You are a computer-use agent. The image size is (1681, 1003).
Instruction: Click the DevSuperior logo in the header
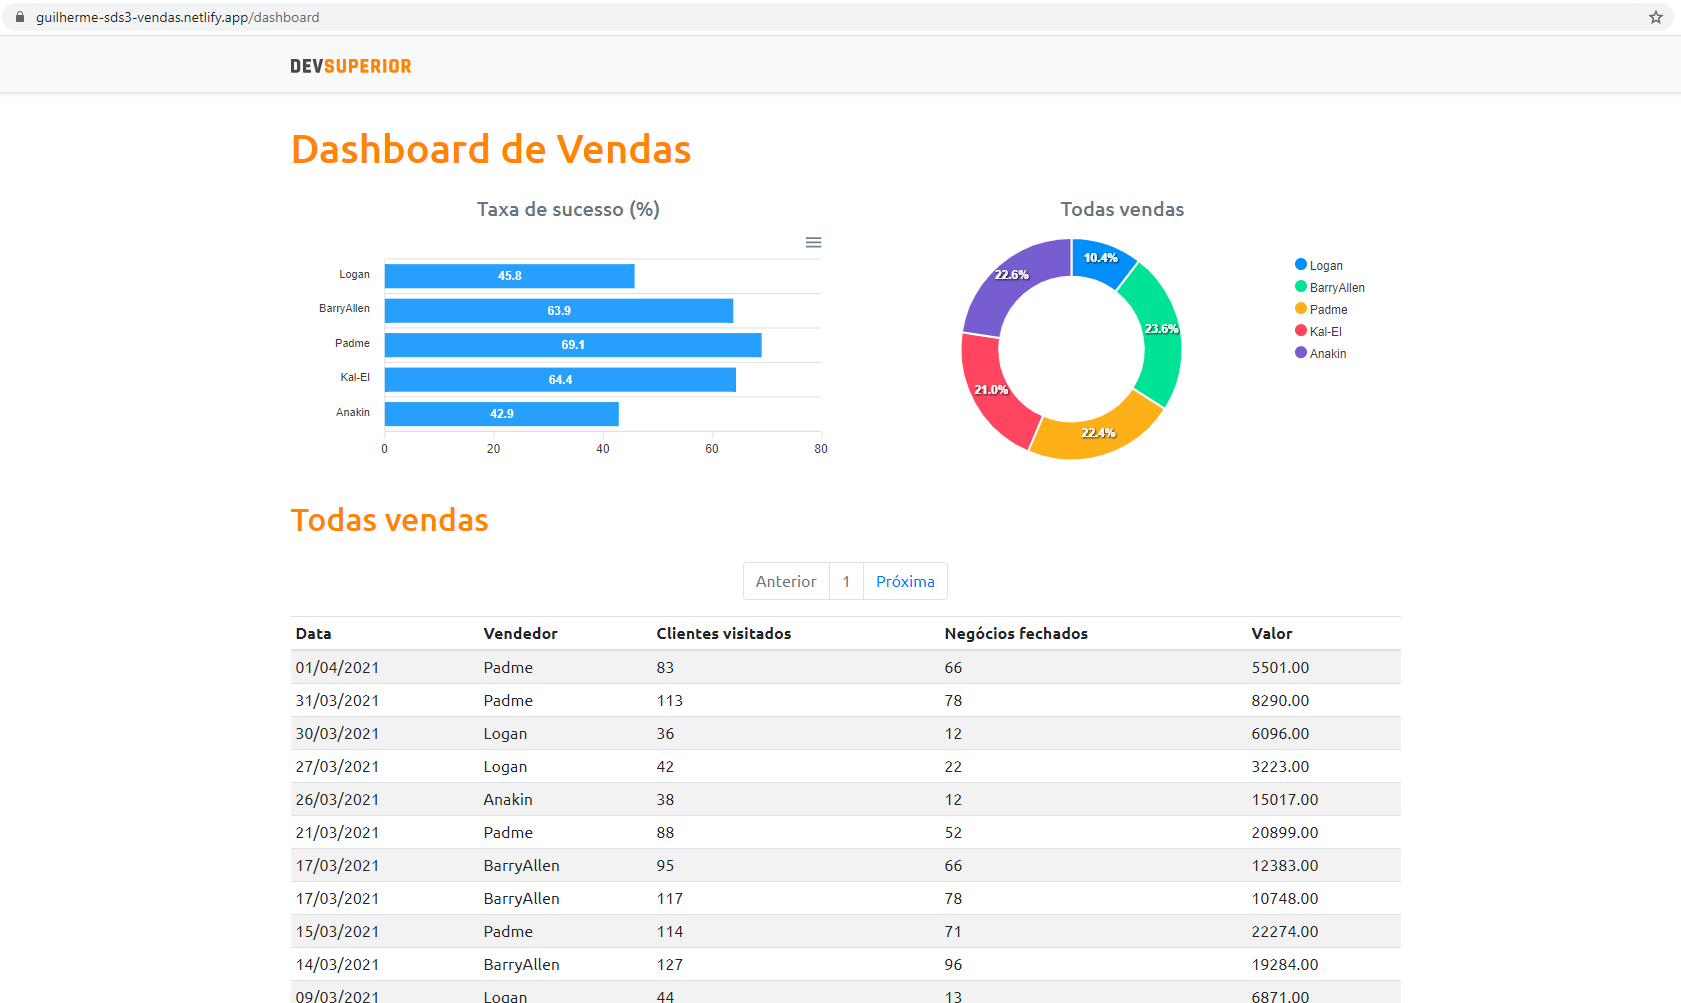350,65
